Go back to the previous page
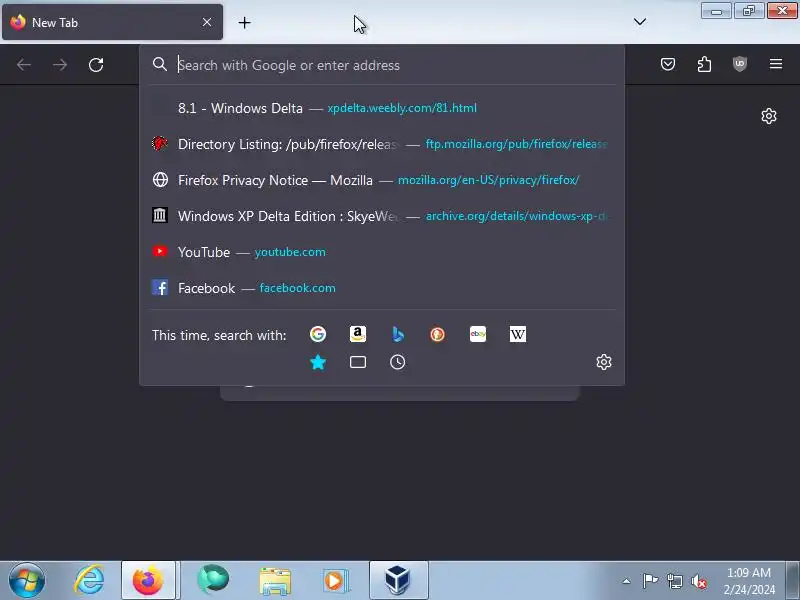The height and width of the screenshot is (600, 800). coord(24,65)
